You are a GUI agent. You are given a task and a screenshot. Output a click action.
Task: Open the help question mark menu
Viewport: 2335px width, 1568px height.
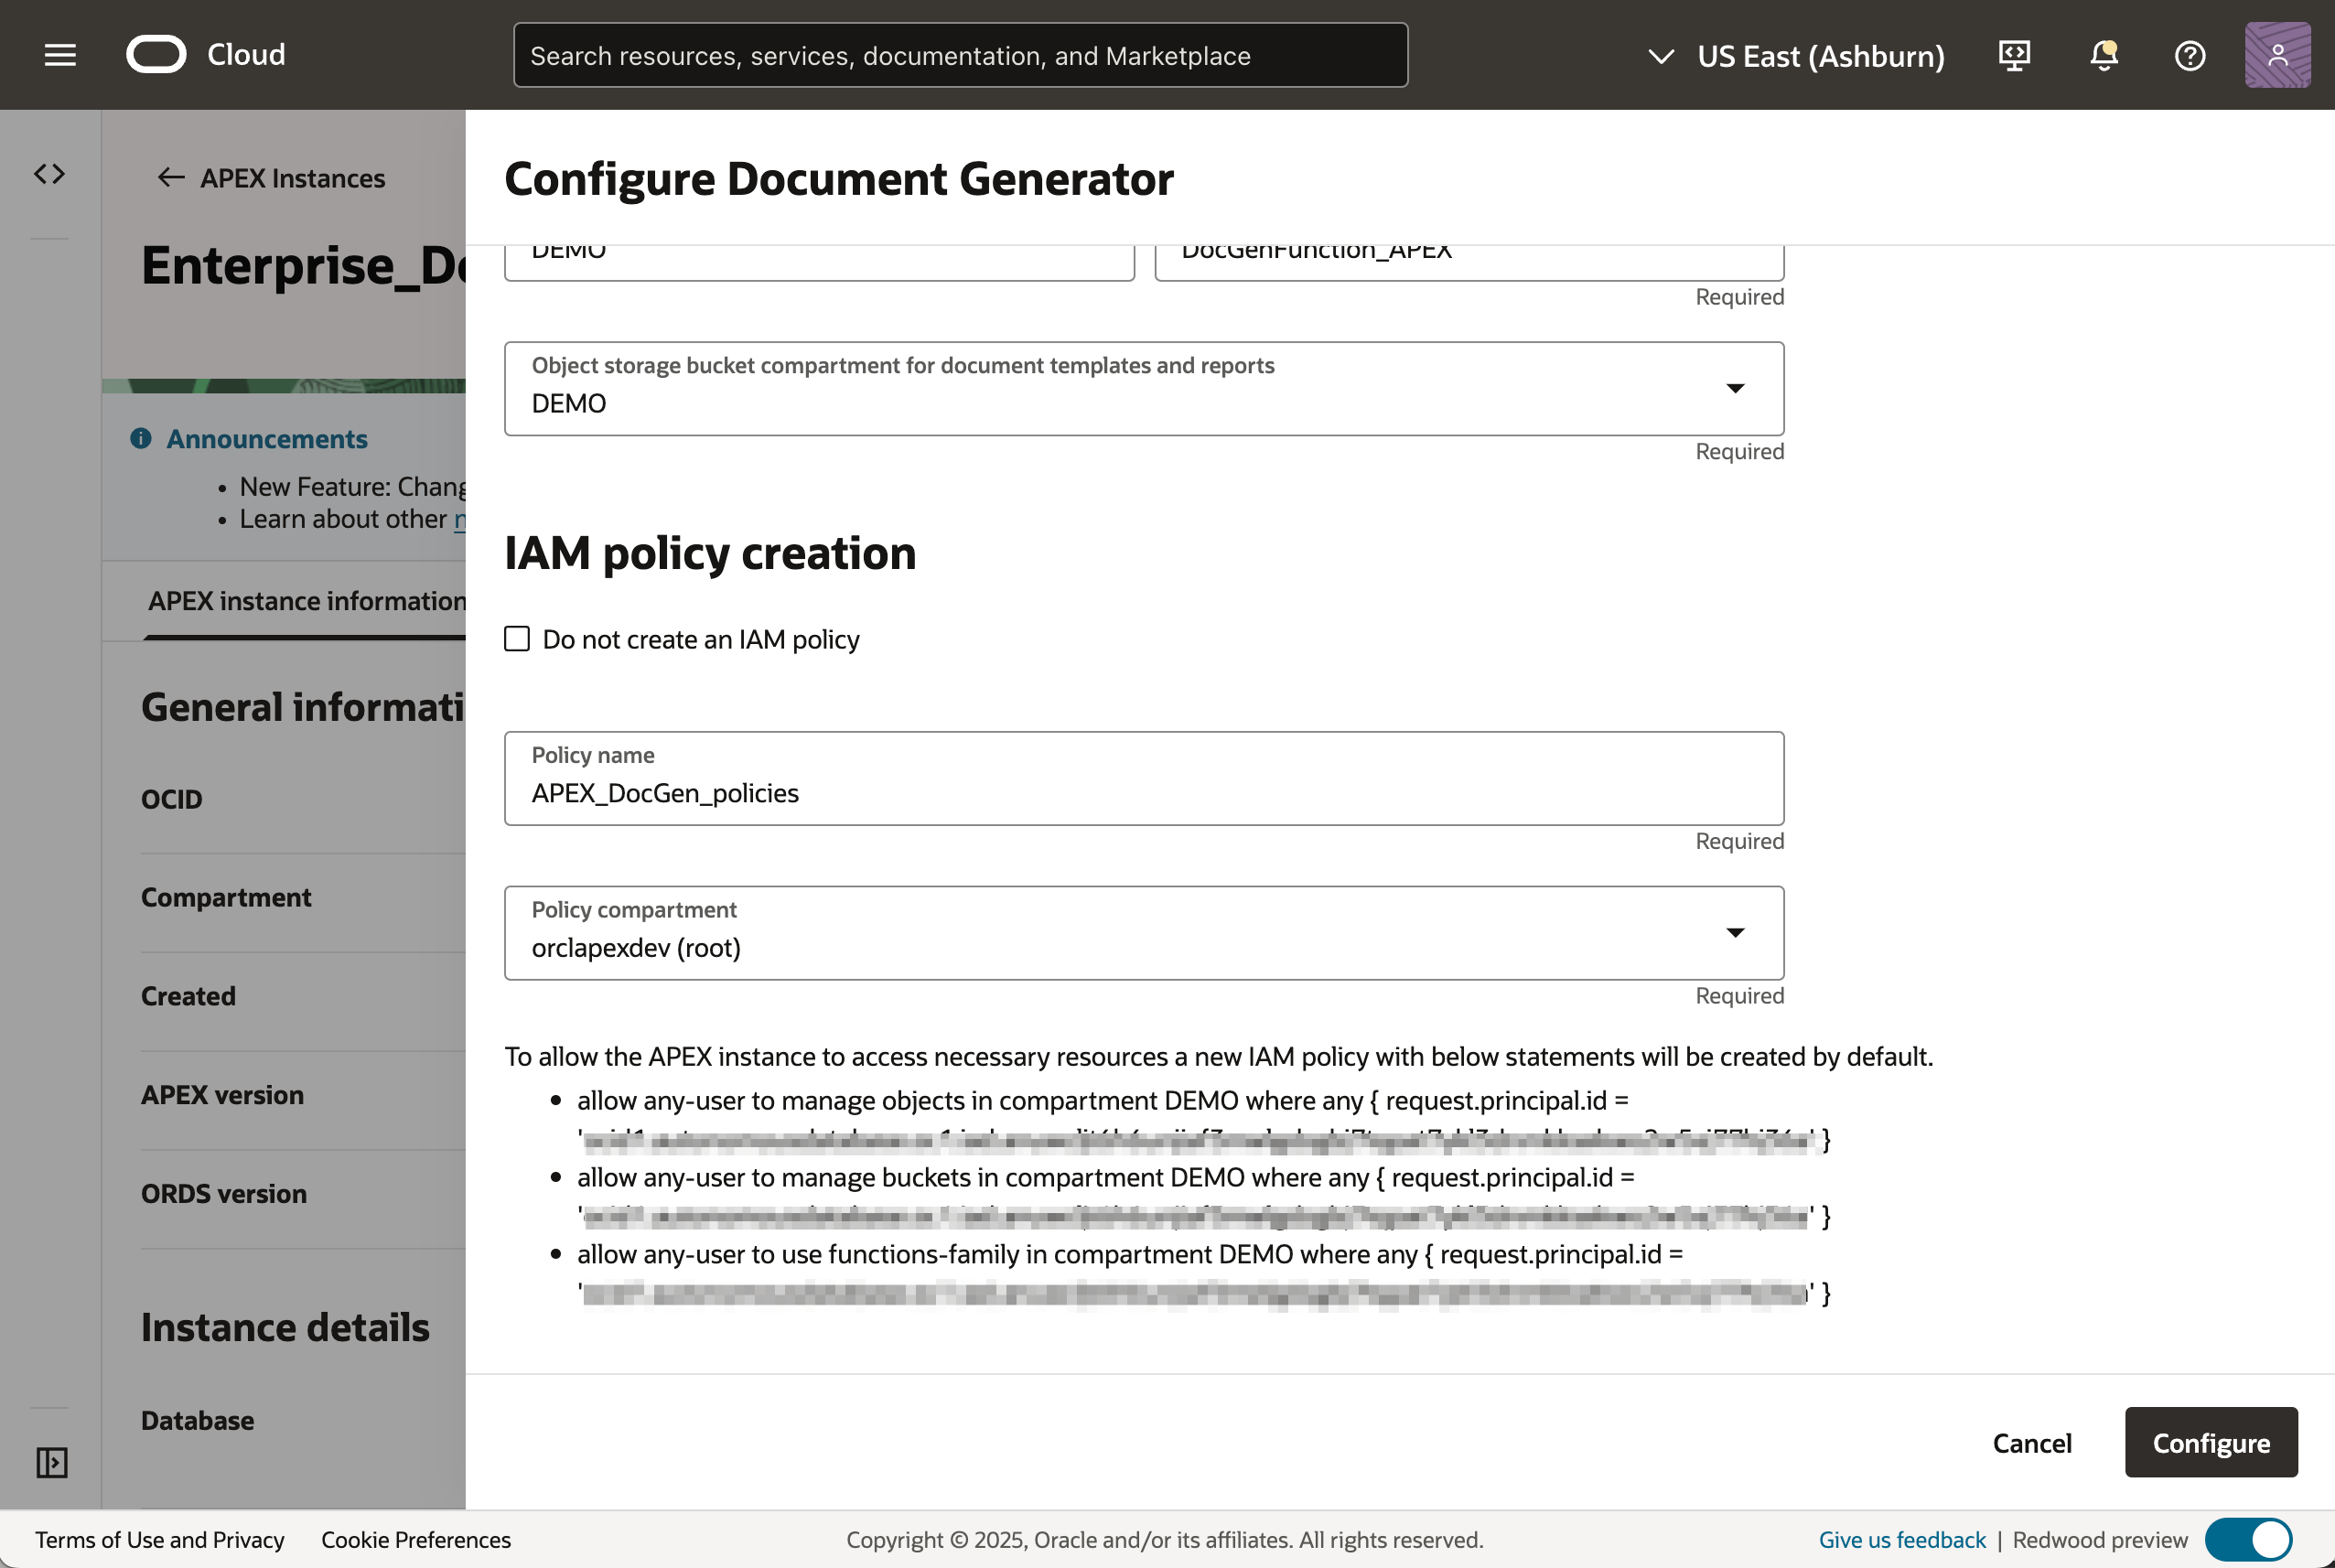click(x=2190, y=55)
